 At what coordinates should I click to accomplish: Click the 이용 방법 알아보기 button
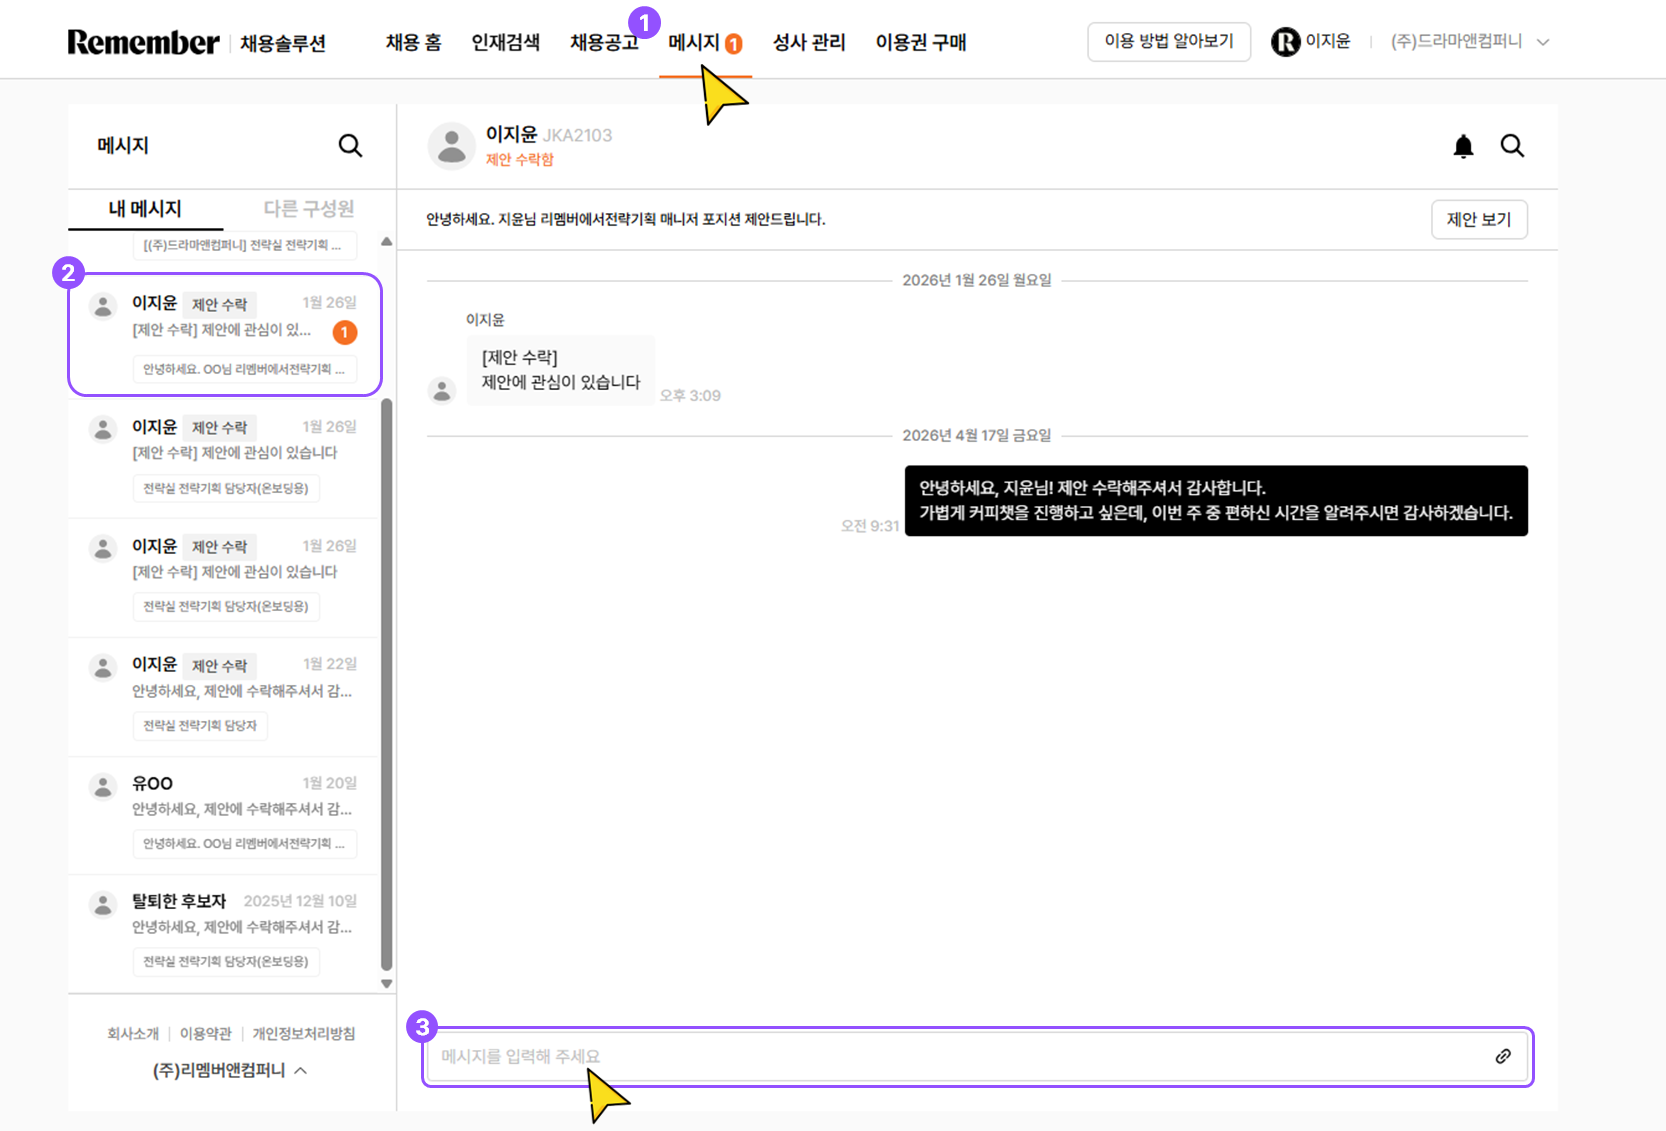tap(1169, 42)
